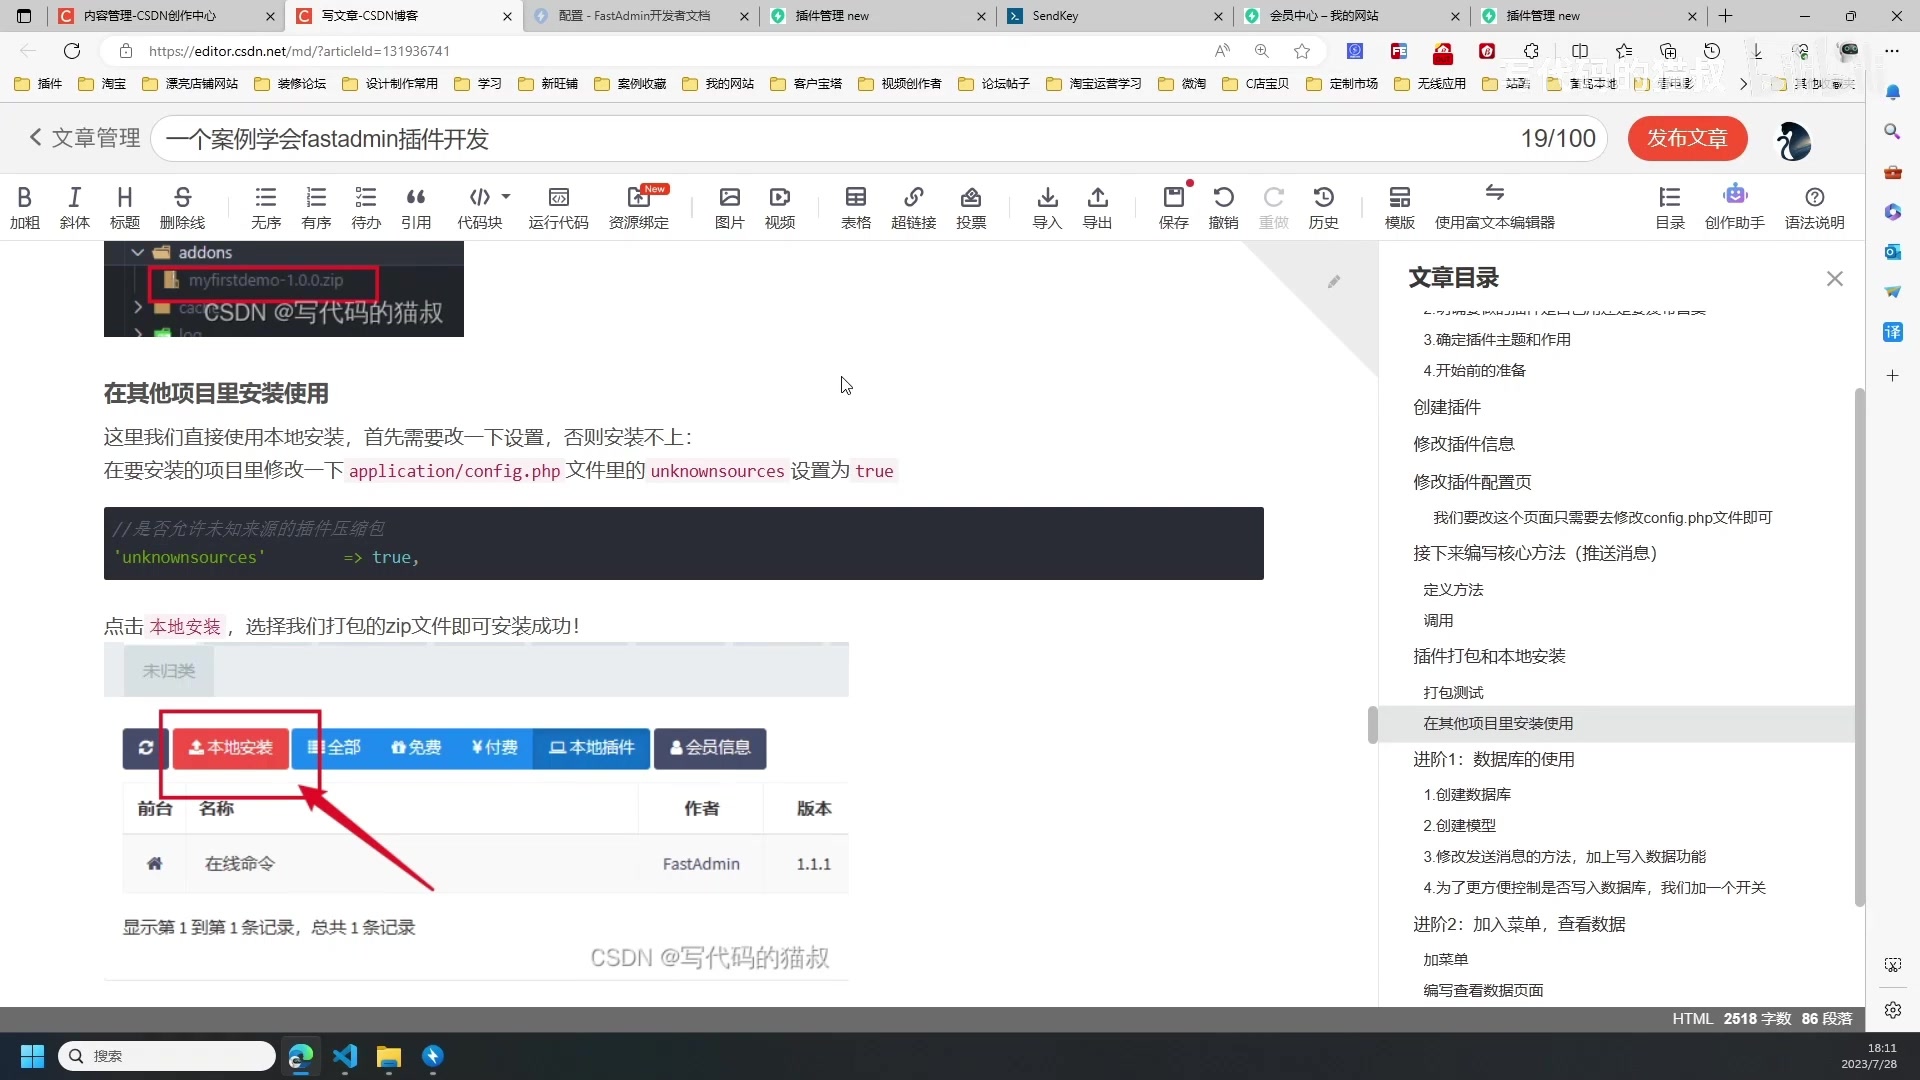The image size is (1920, 1080).
Task: Save the draft using the 保存 icon
Action: coord(1173,207)
